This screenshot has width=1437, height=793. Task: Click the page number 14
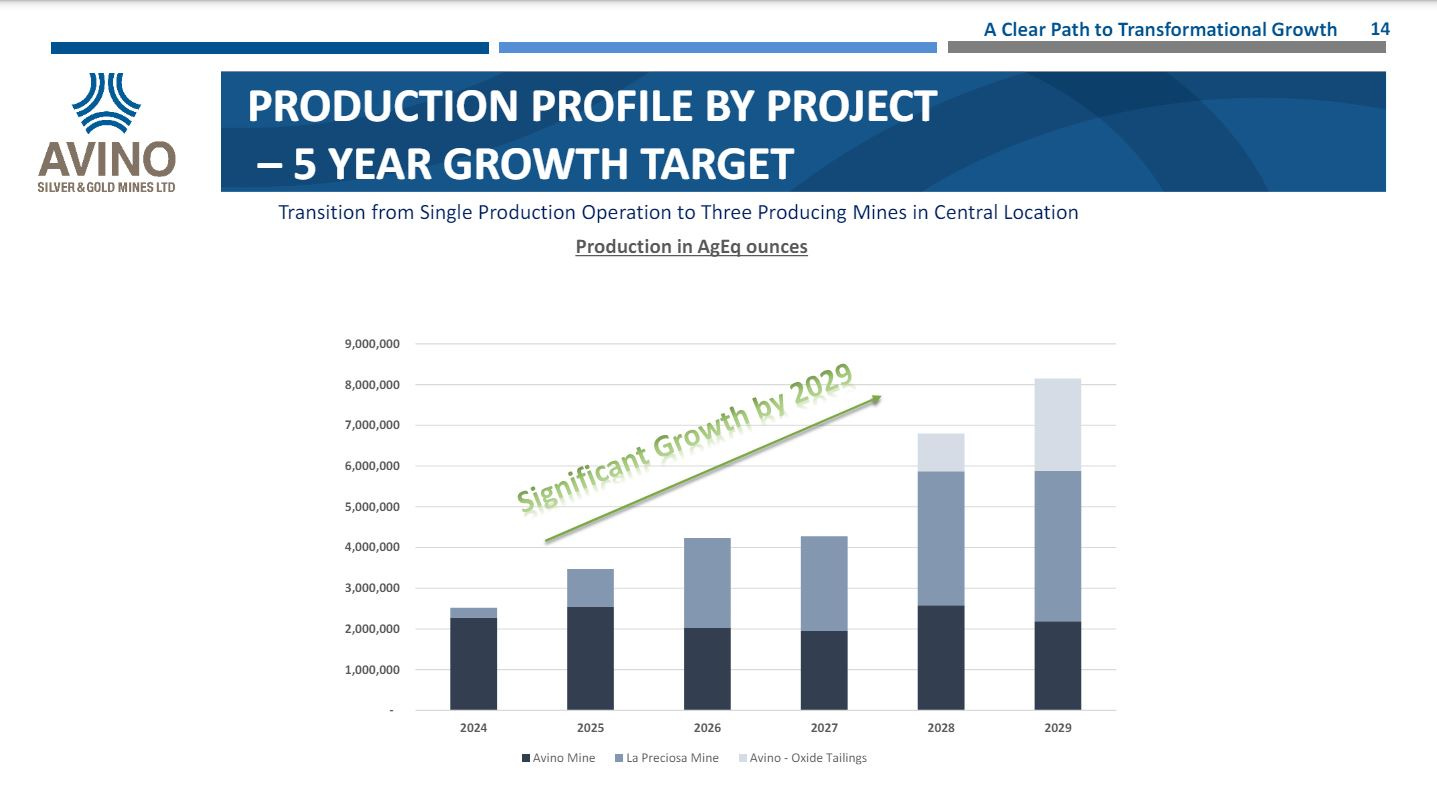coord(1380,29)
